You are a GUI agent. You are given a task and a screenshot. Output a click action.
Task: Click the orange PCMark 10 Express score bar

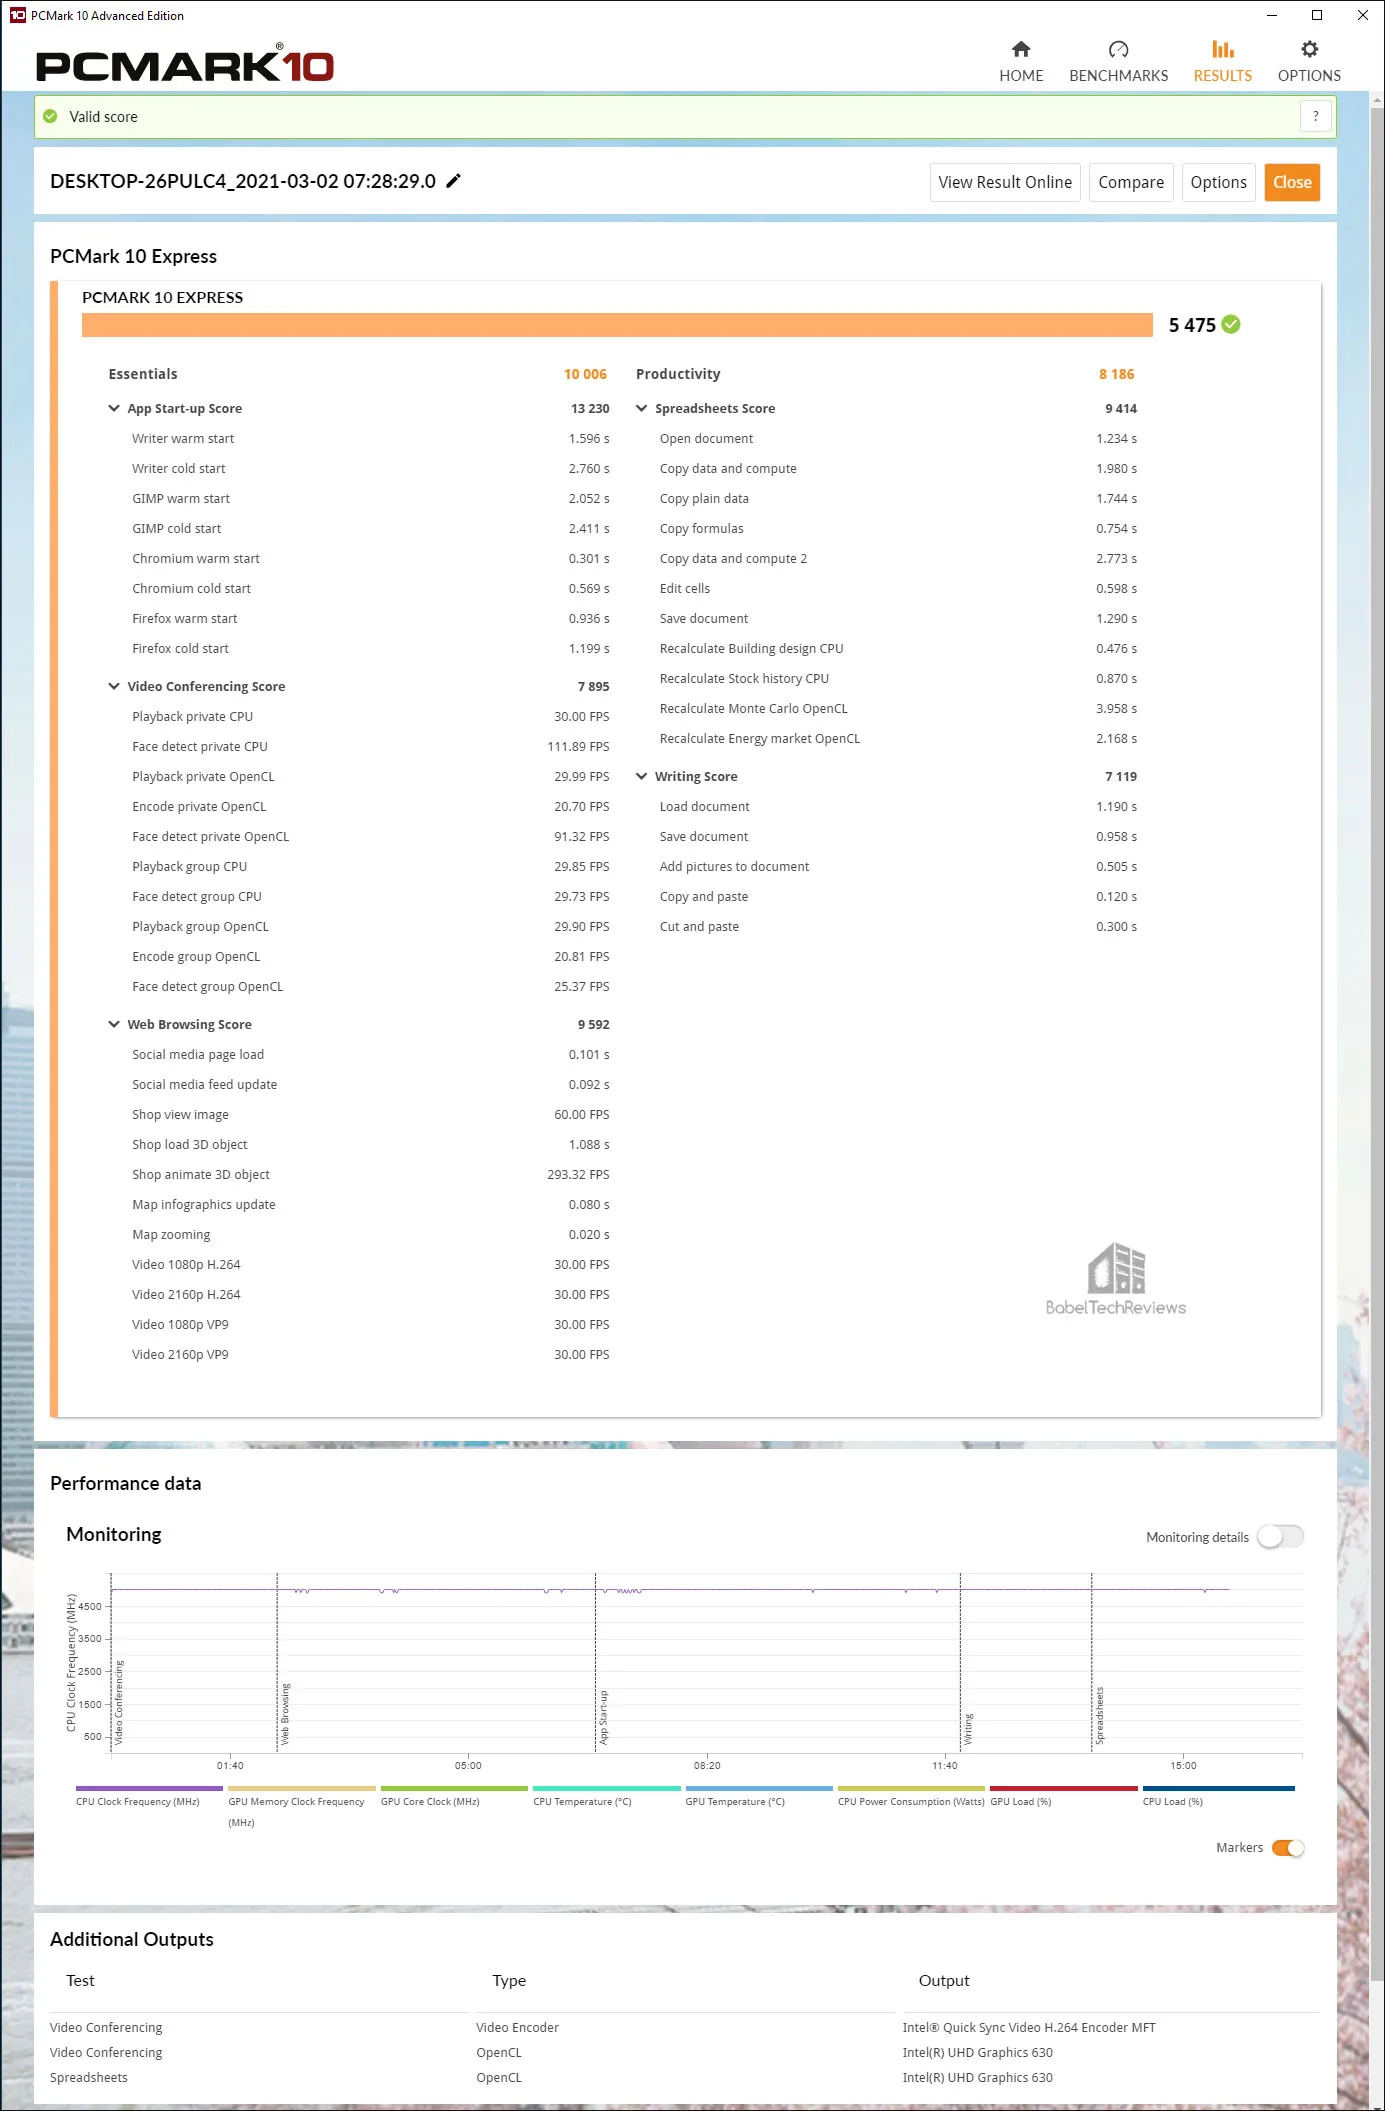click(617, 325)
